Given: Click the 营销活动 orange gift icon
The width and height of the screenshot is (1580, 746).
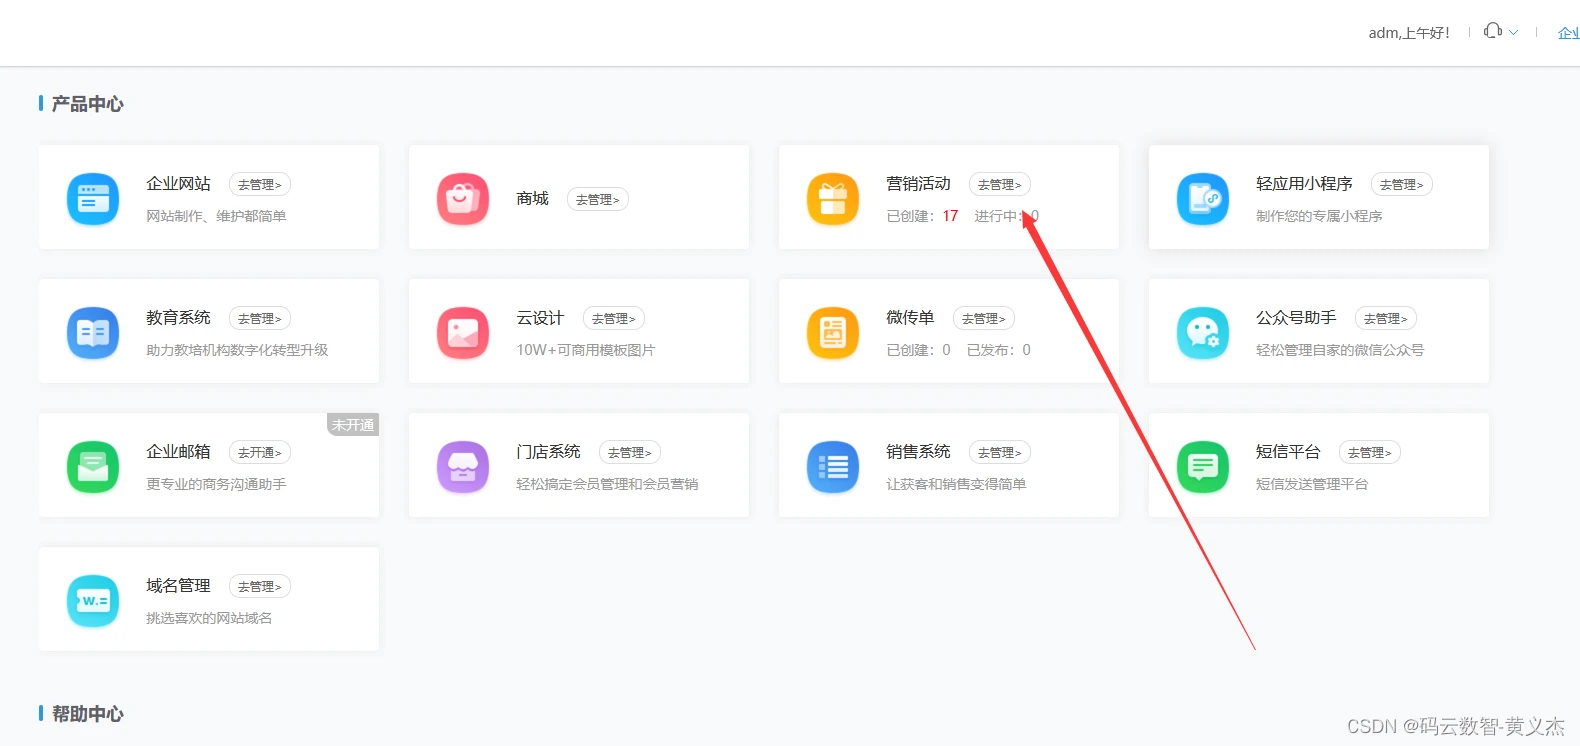Looking at the screenshot, I should click(x=833, y=199).
